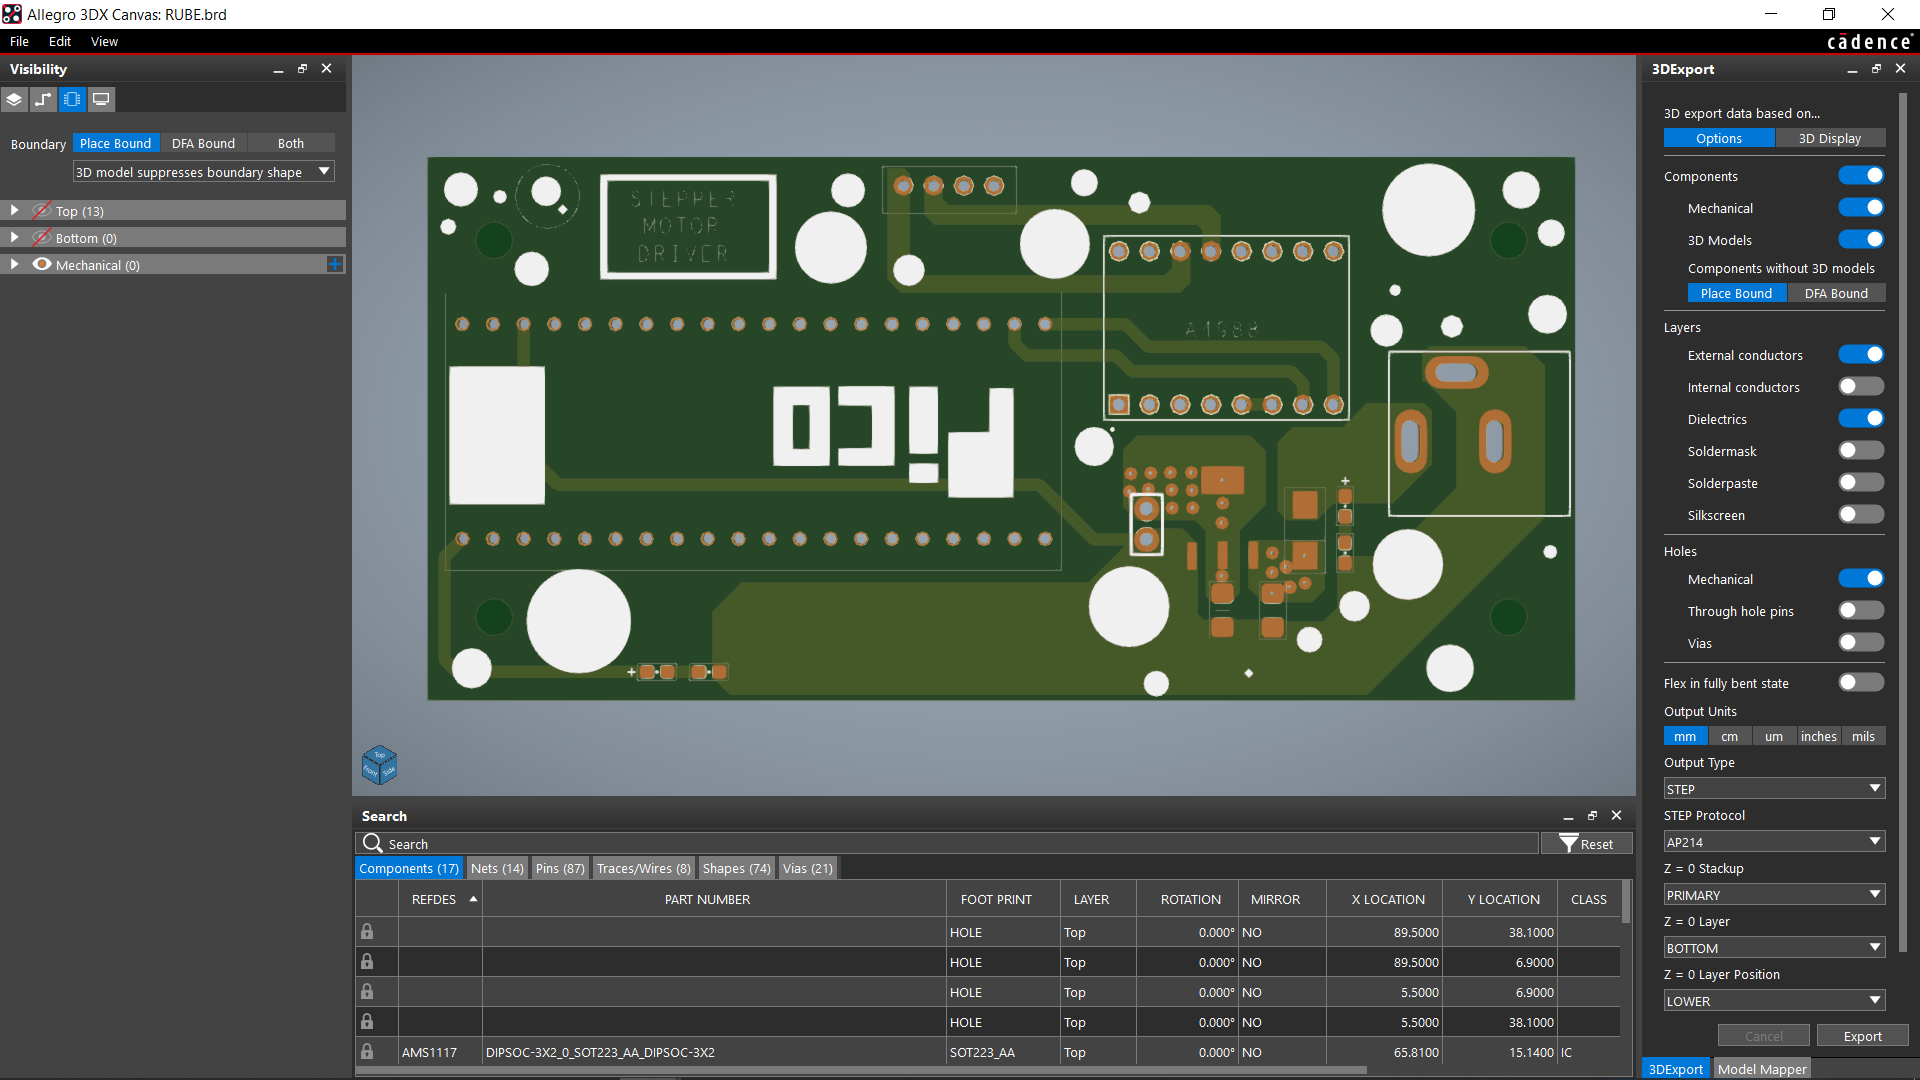
Task: Open the File menu
Action: point(19,41)
